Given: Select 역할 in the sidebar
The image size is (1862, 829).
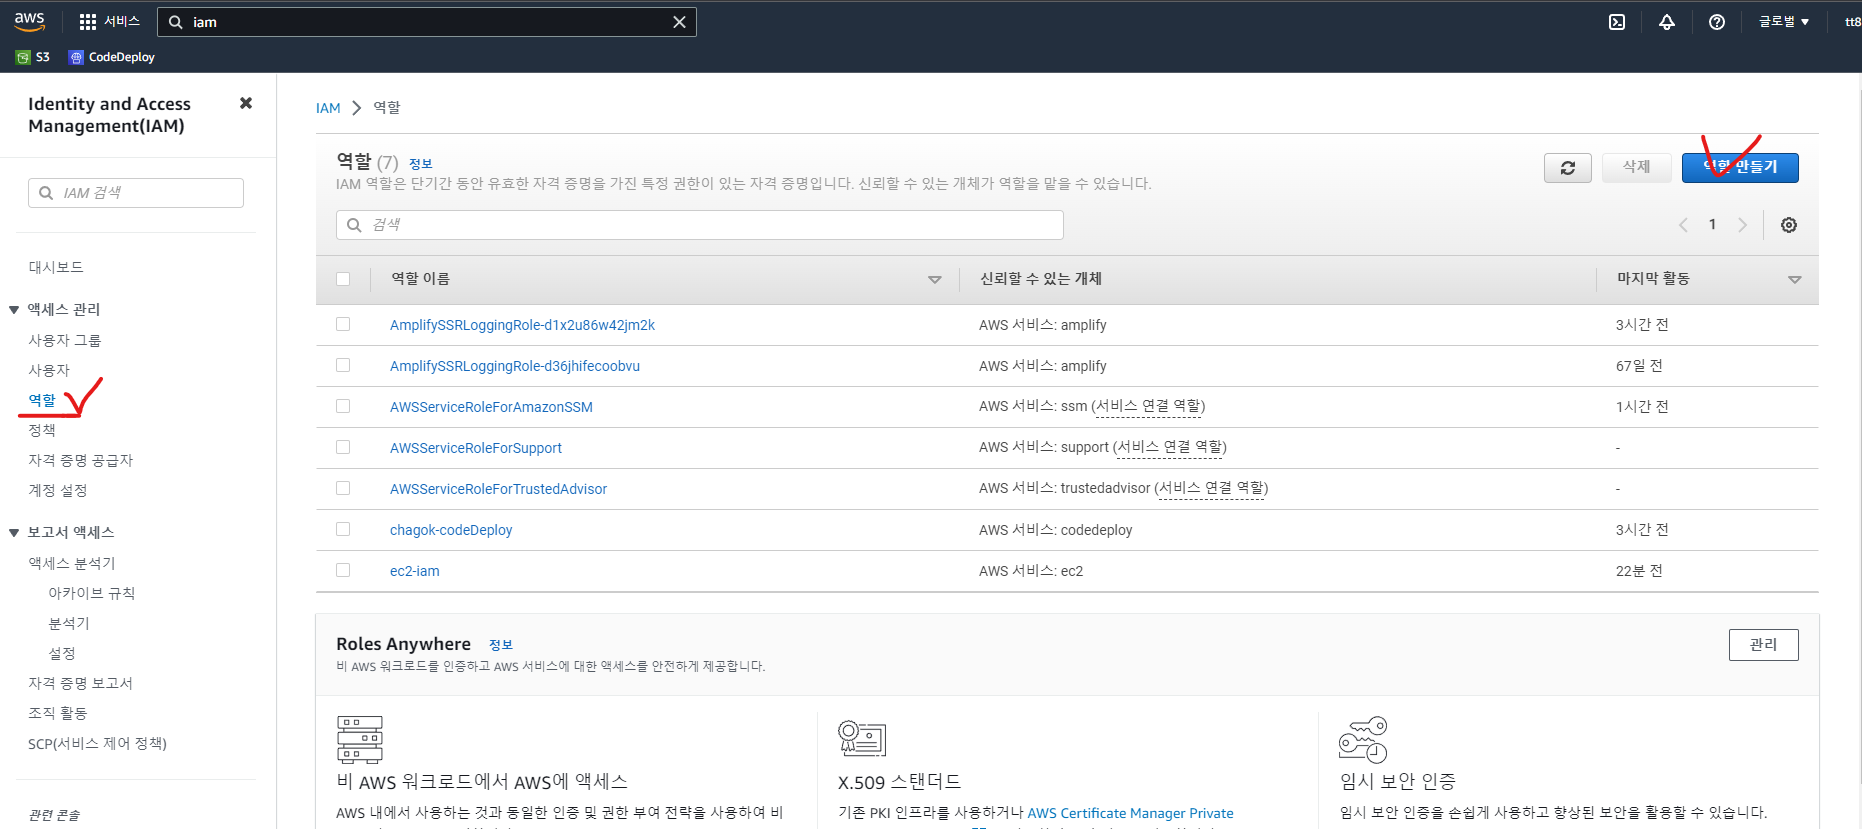Looking at the screenshot, I should 42,400.
